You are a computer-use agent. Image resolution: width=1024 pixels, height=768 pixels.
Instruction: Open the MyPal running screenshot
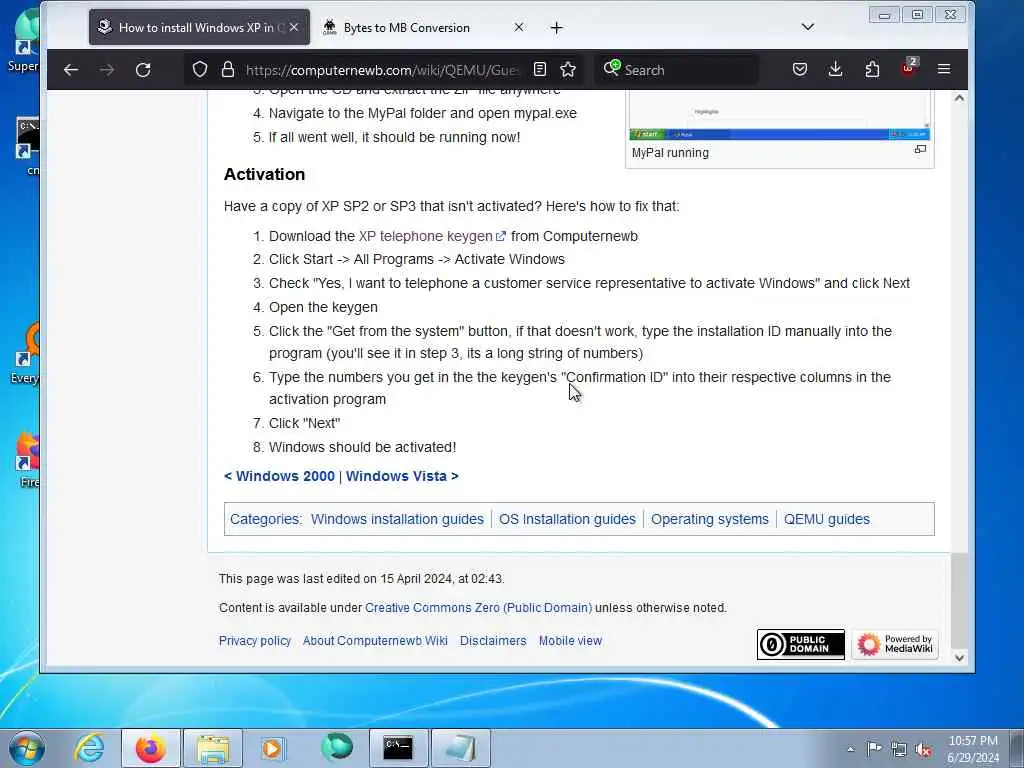(779, 116)
